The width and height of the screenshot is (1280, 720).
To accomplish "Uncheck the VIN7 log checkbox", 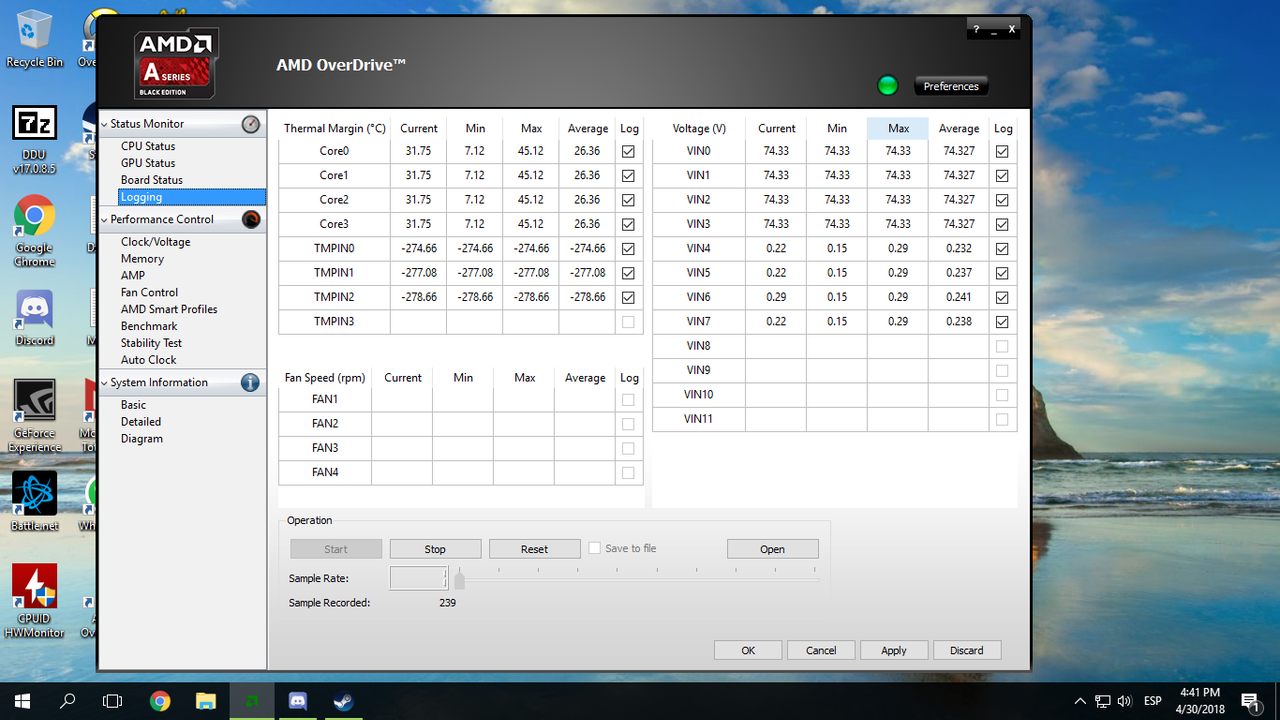I will click(1002, 322).
